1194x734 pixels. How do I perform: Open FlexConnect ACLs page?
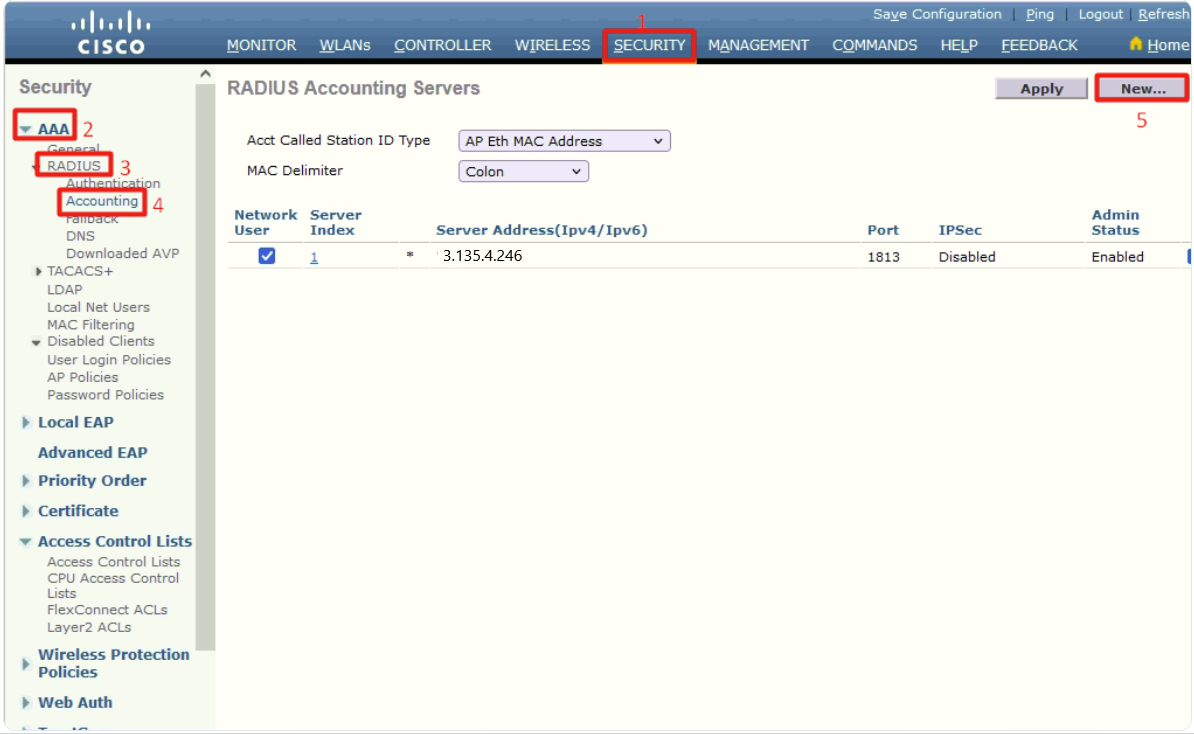click(x=107, y=610)
